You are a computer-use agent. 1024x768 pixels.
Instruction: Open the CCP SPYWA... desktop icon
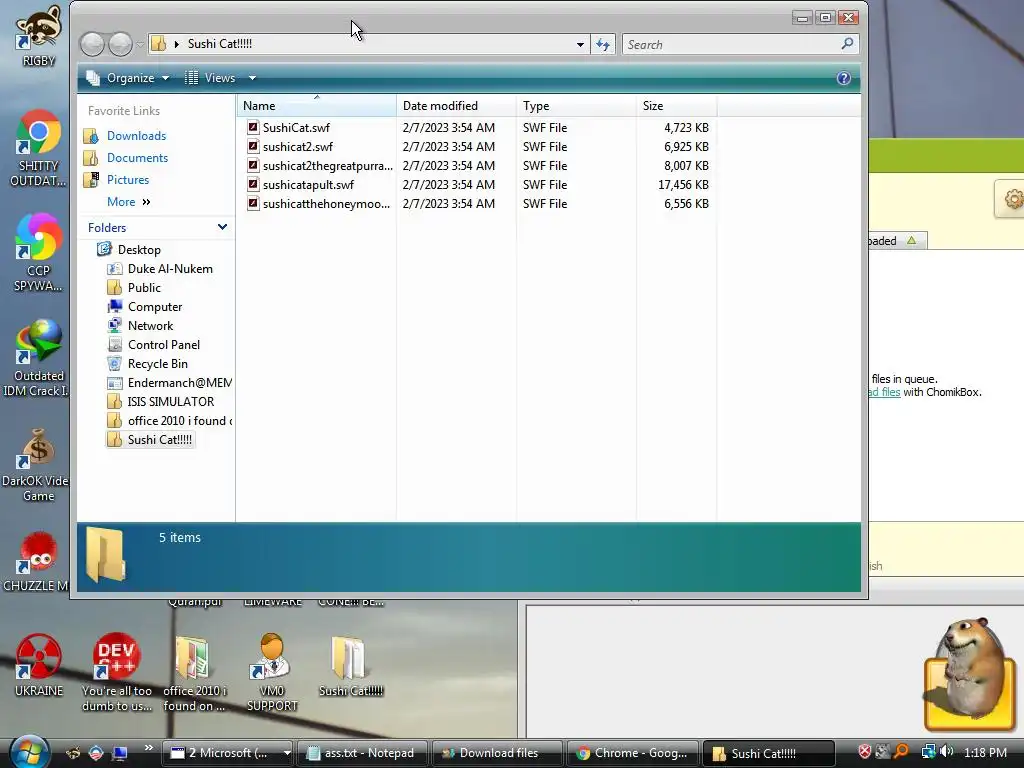click(x=39, y=253)
